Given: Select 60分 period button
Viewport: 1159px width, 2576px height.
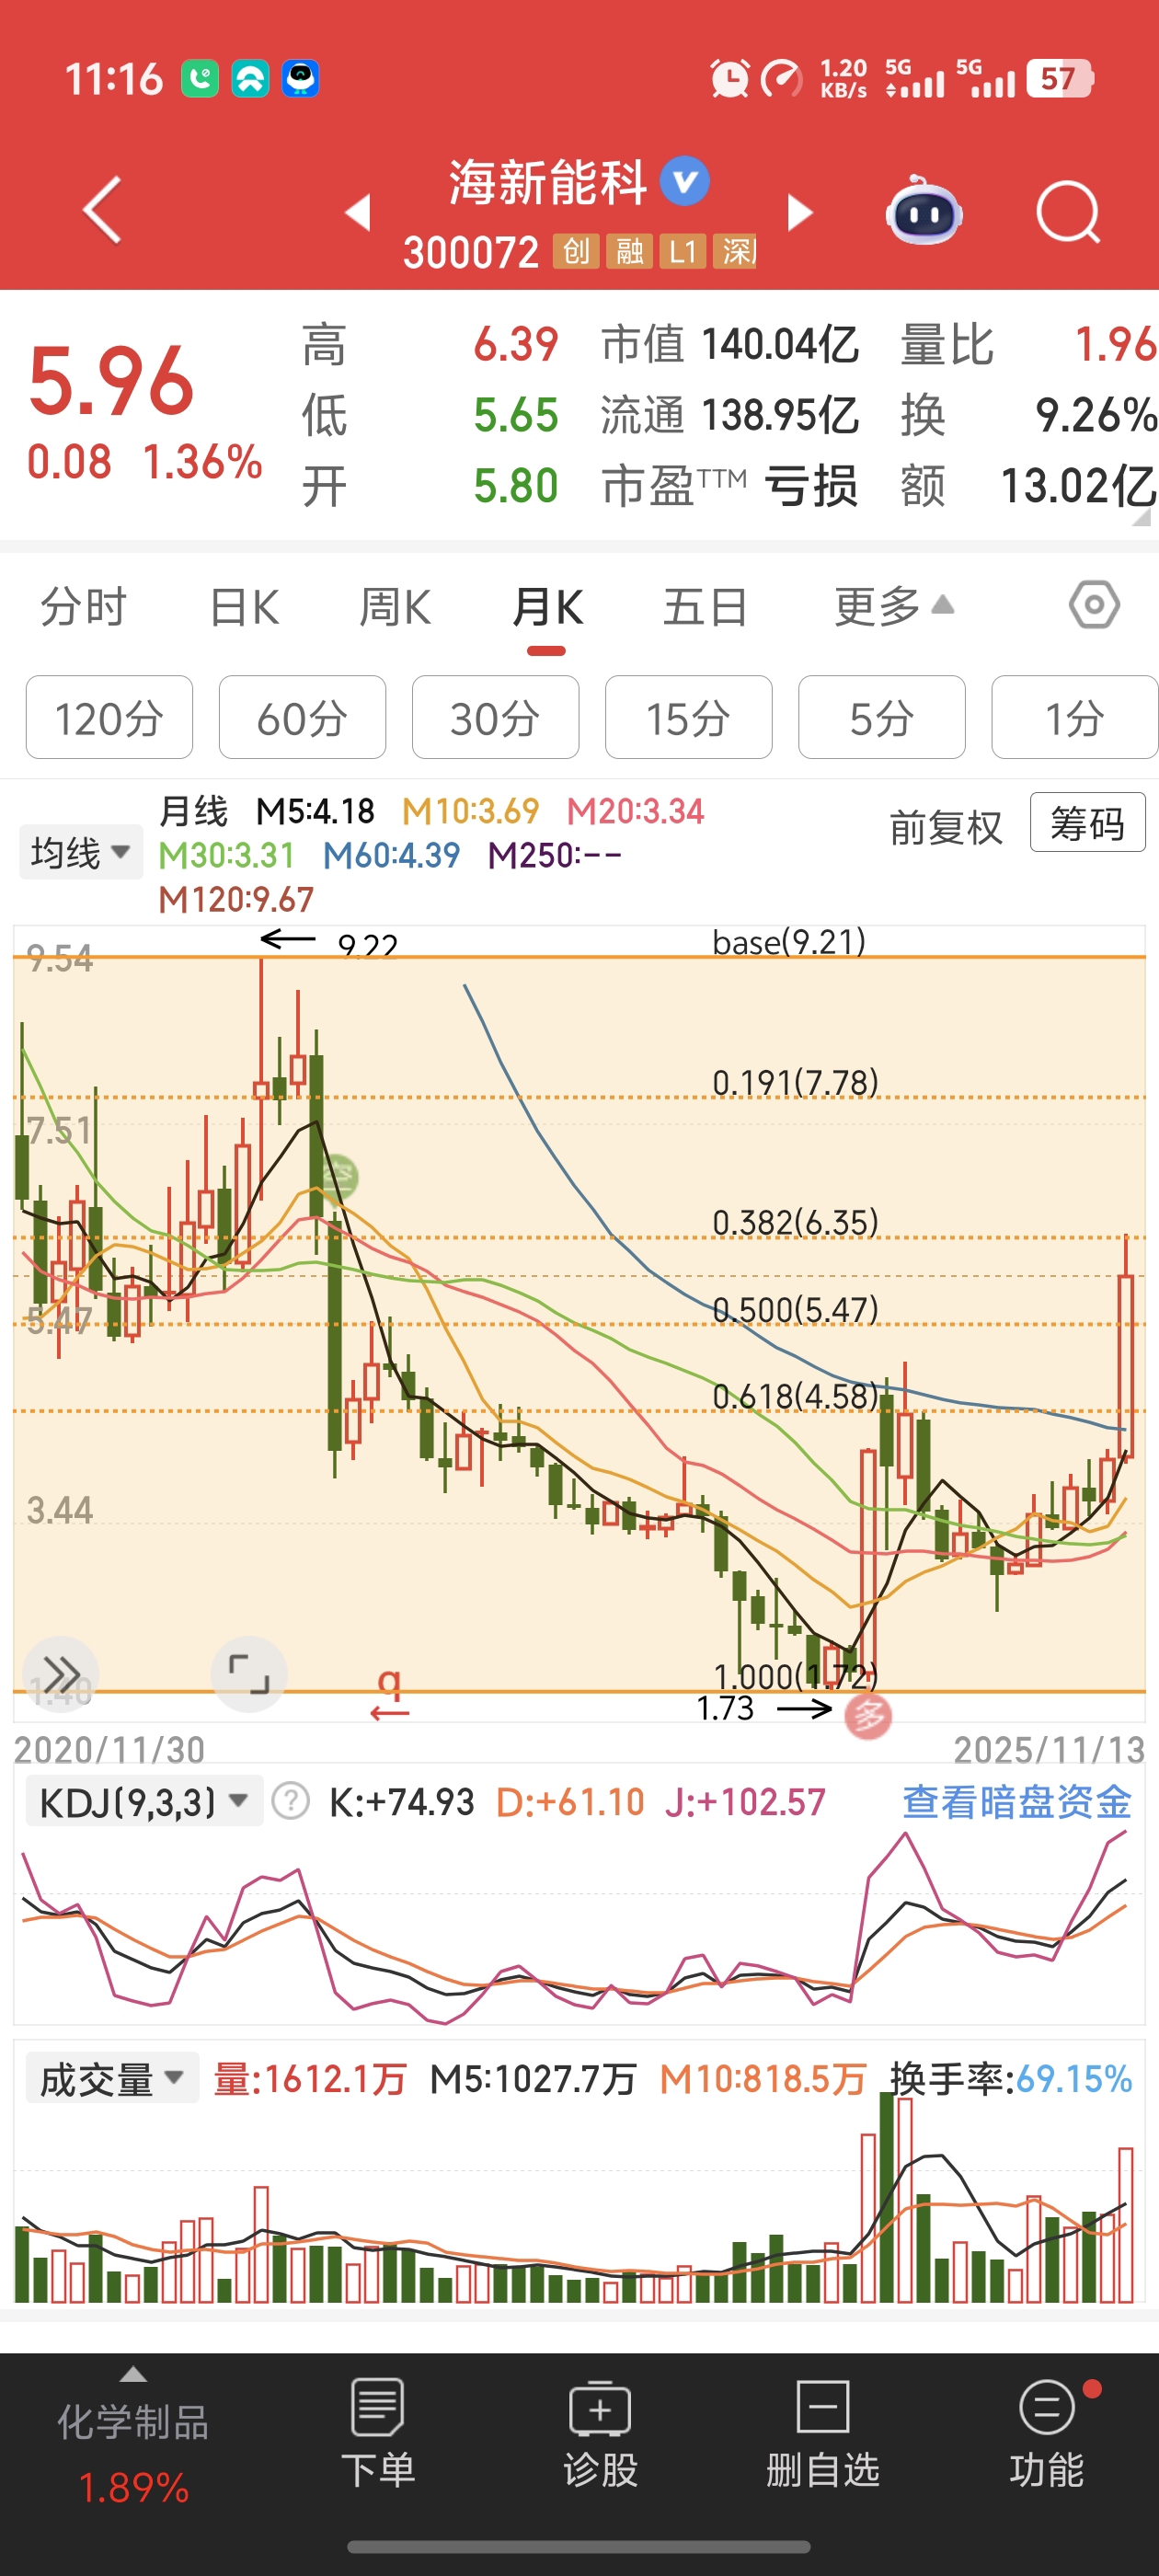Looking at the screenshot, I should [x=302, y=718].
